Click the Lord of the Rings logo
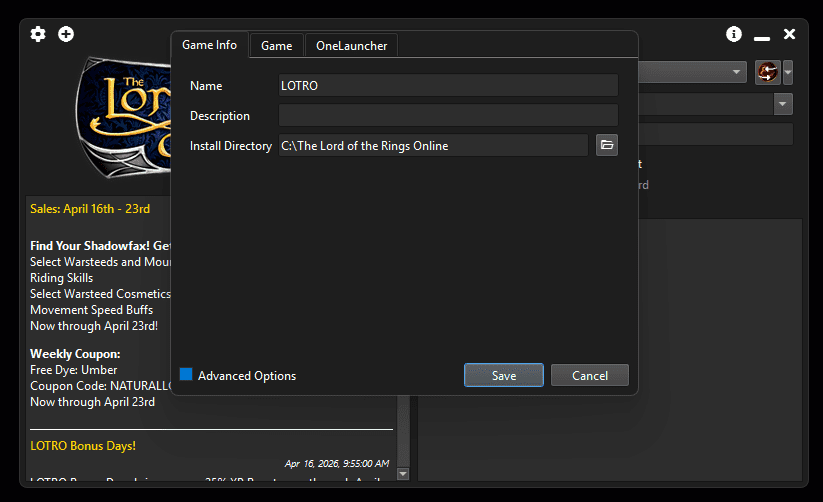The height and width of the screenshot is (502, 823). 124,117
